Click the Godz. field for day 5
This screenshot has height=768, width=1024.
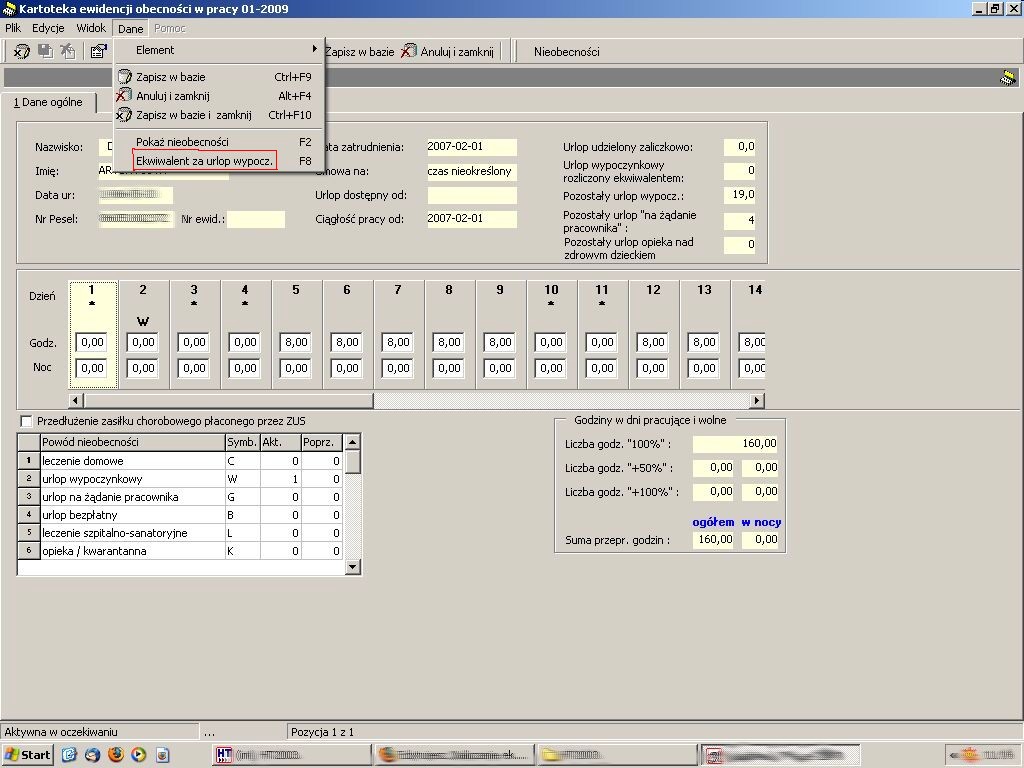296,342
